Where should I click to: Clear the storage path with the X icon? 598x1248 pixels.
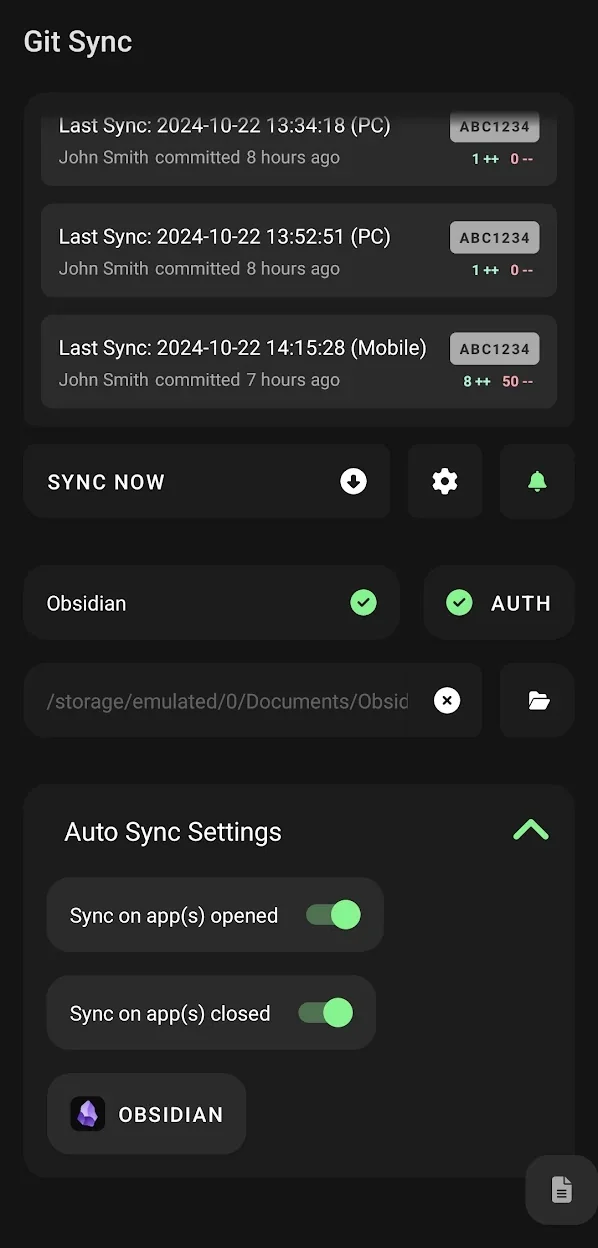pos(447,700)
